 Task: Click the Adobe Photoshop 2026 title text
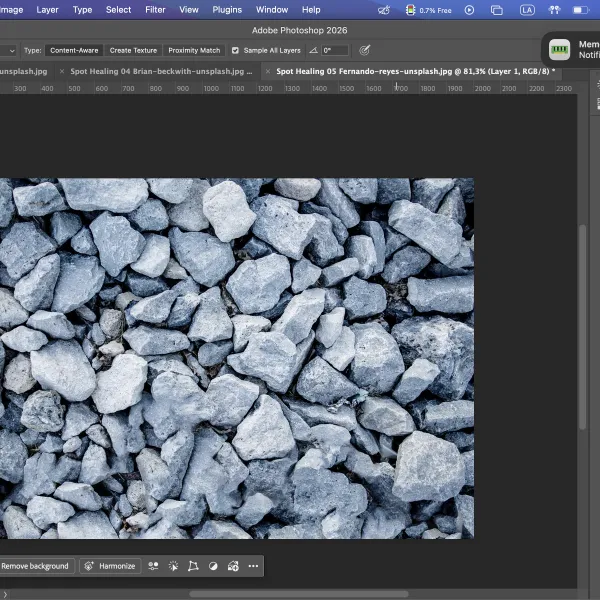pos(300,31)
